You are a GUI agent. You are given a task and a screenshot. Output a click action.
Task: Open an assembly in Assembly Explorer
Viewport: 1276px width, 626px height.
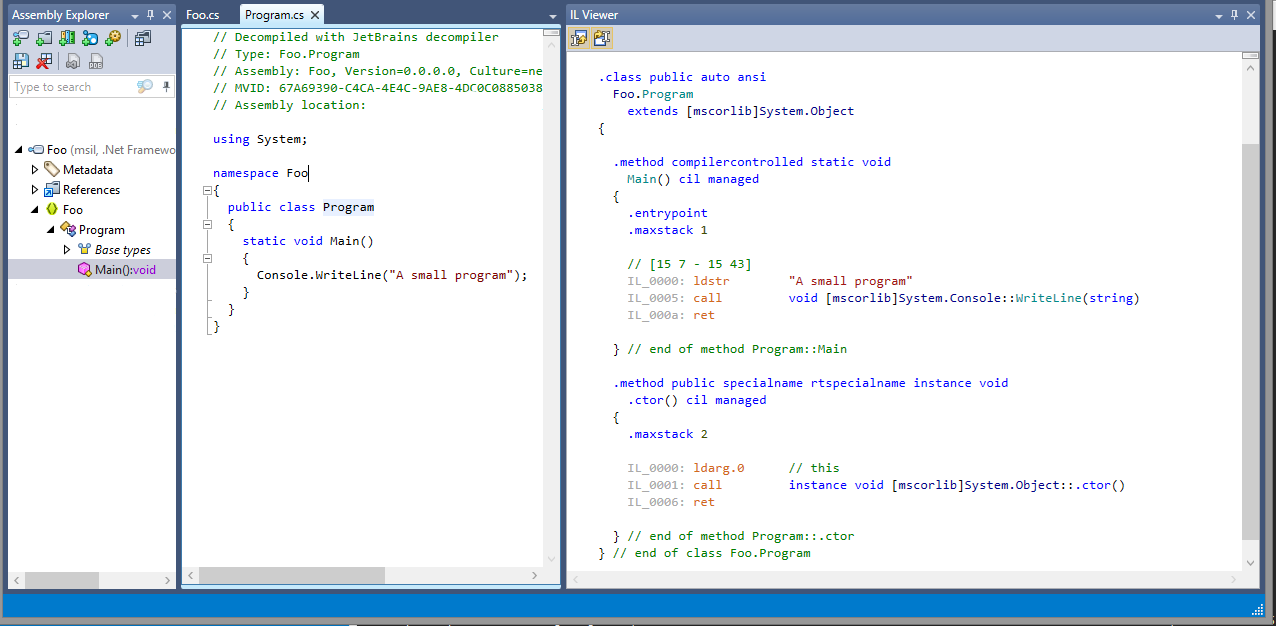[x=20, y=37]
